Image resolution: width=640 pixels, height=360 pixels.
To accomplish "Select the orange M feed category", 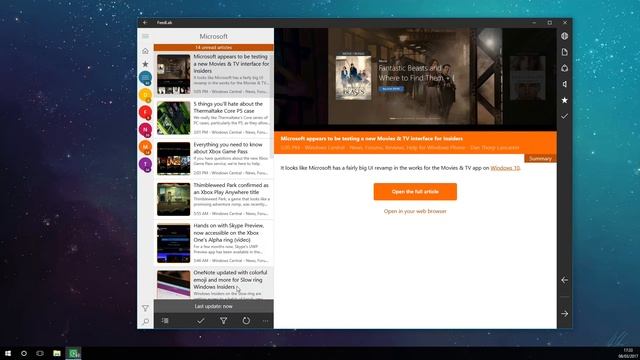I will [145, 147].
